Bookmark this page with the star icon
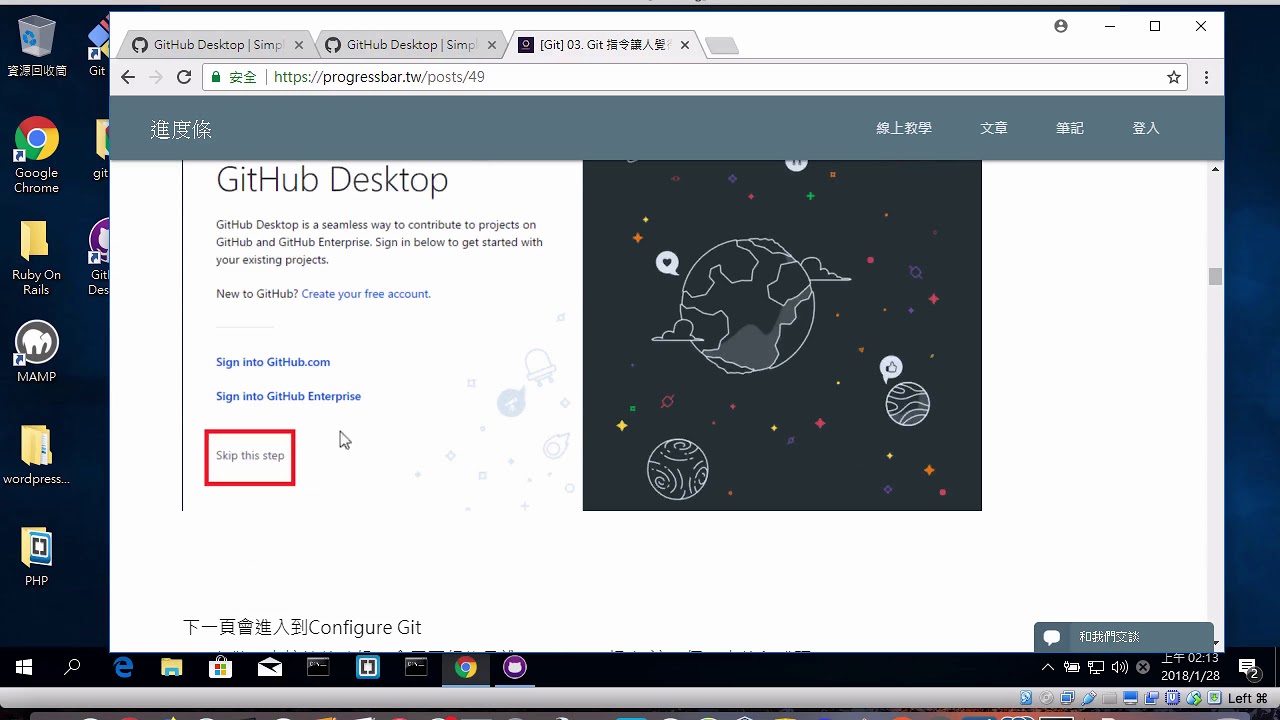Screen dimensions: 1280x720 point(1174,77)
